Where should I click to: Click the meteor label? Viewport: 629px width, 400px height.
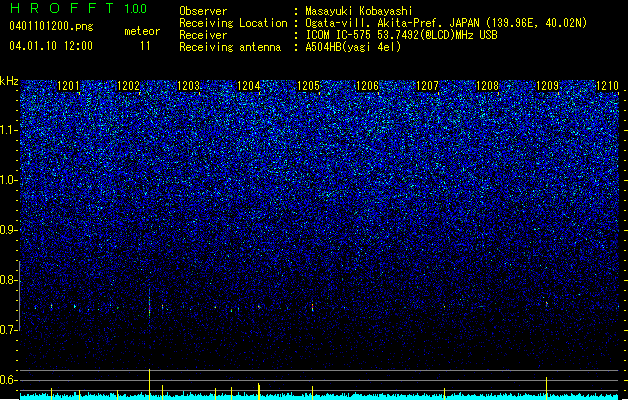(x=142, y=31)
